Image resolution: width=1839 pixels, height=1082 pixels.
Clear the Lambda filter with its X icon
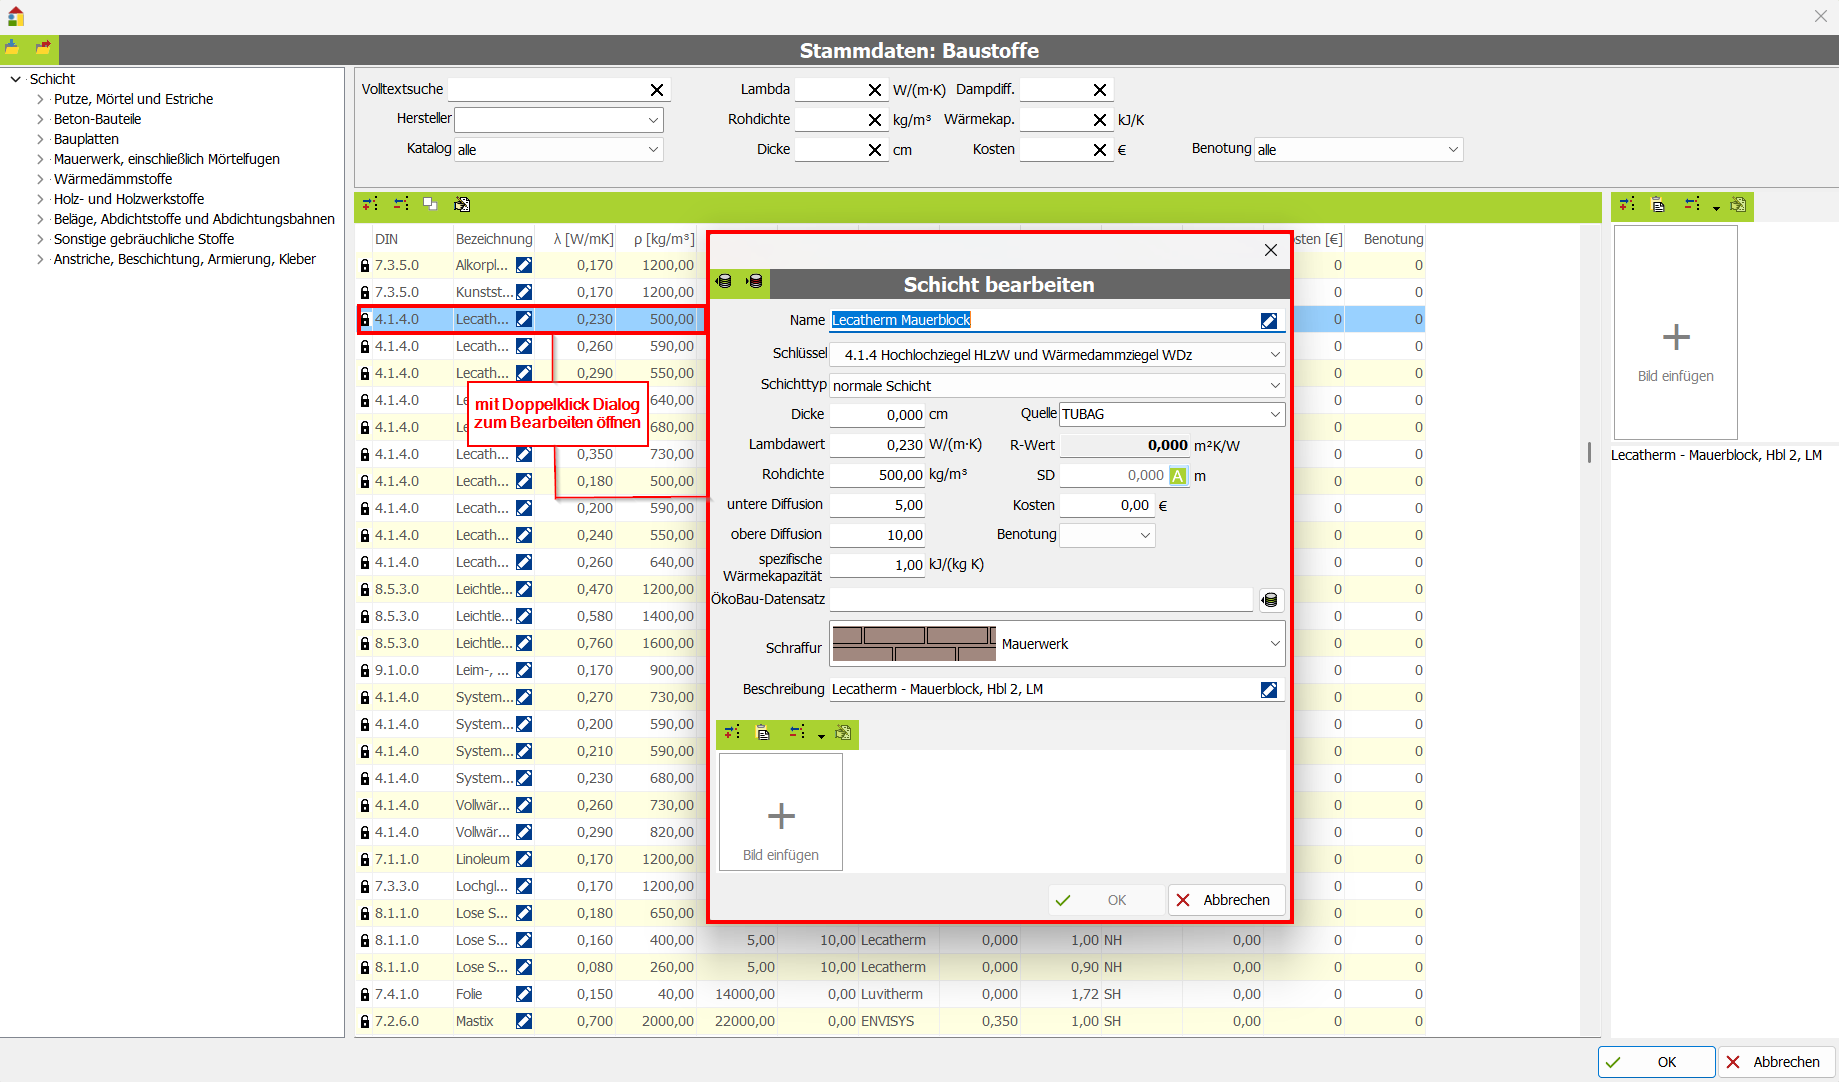coord(875,90)
